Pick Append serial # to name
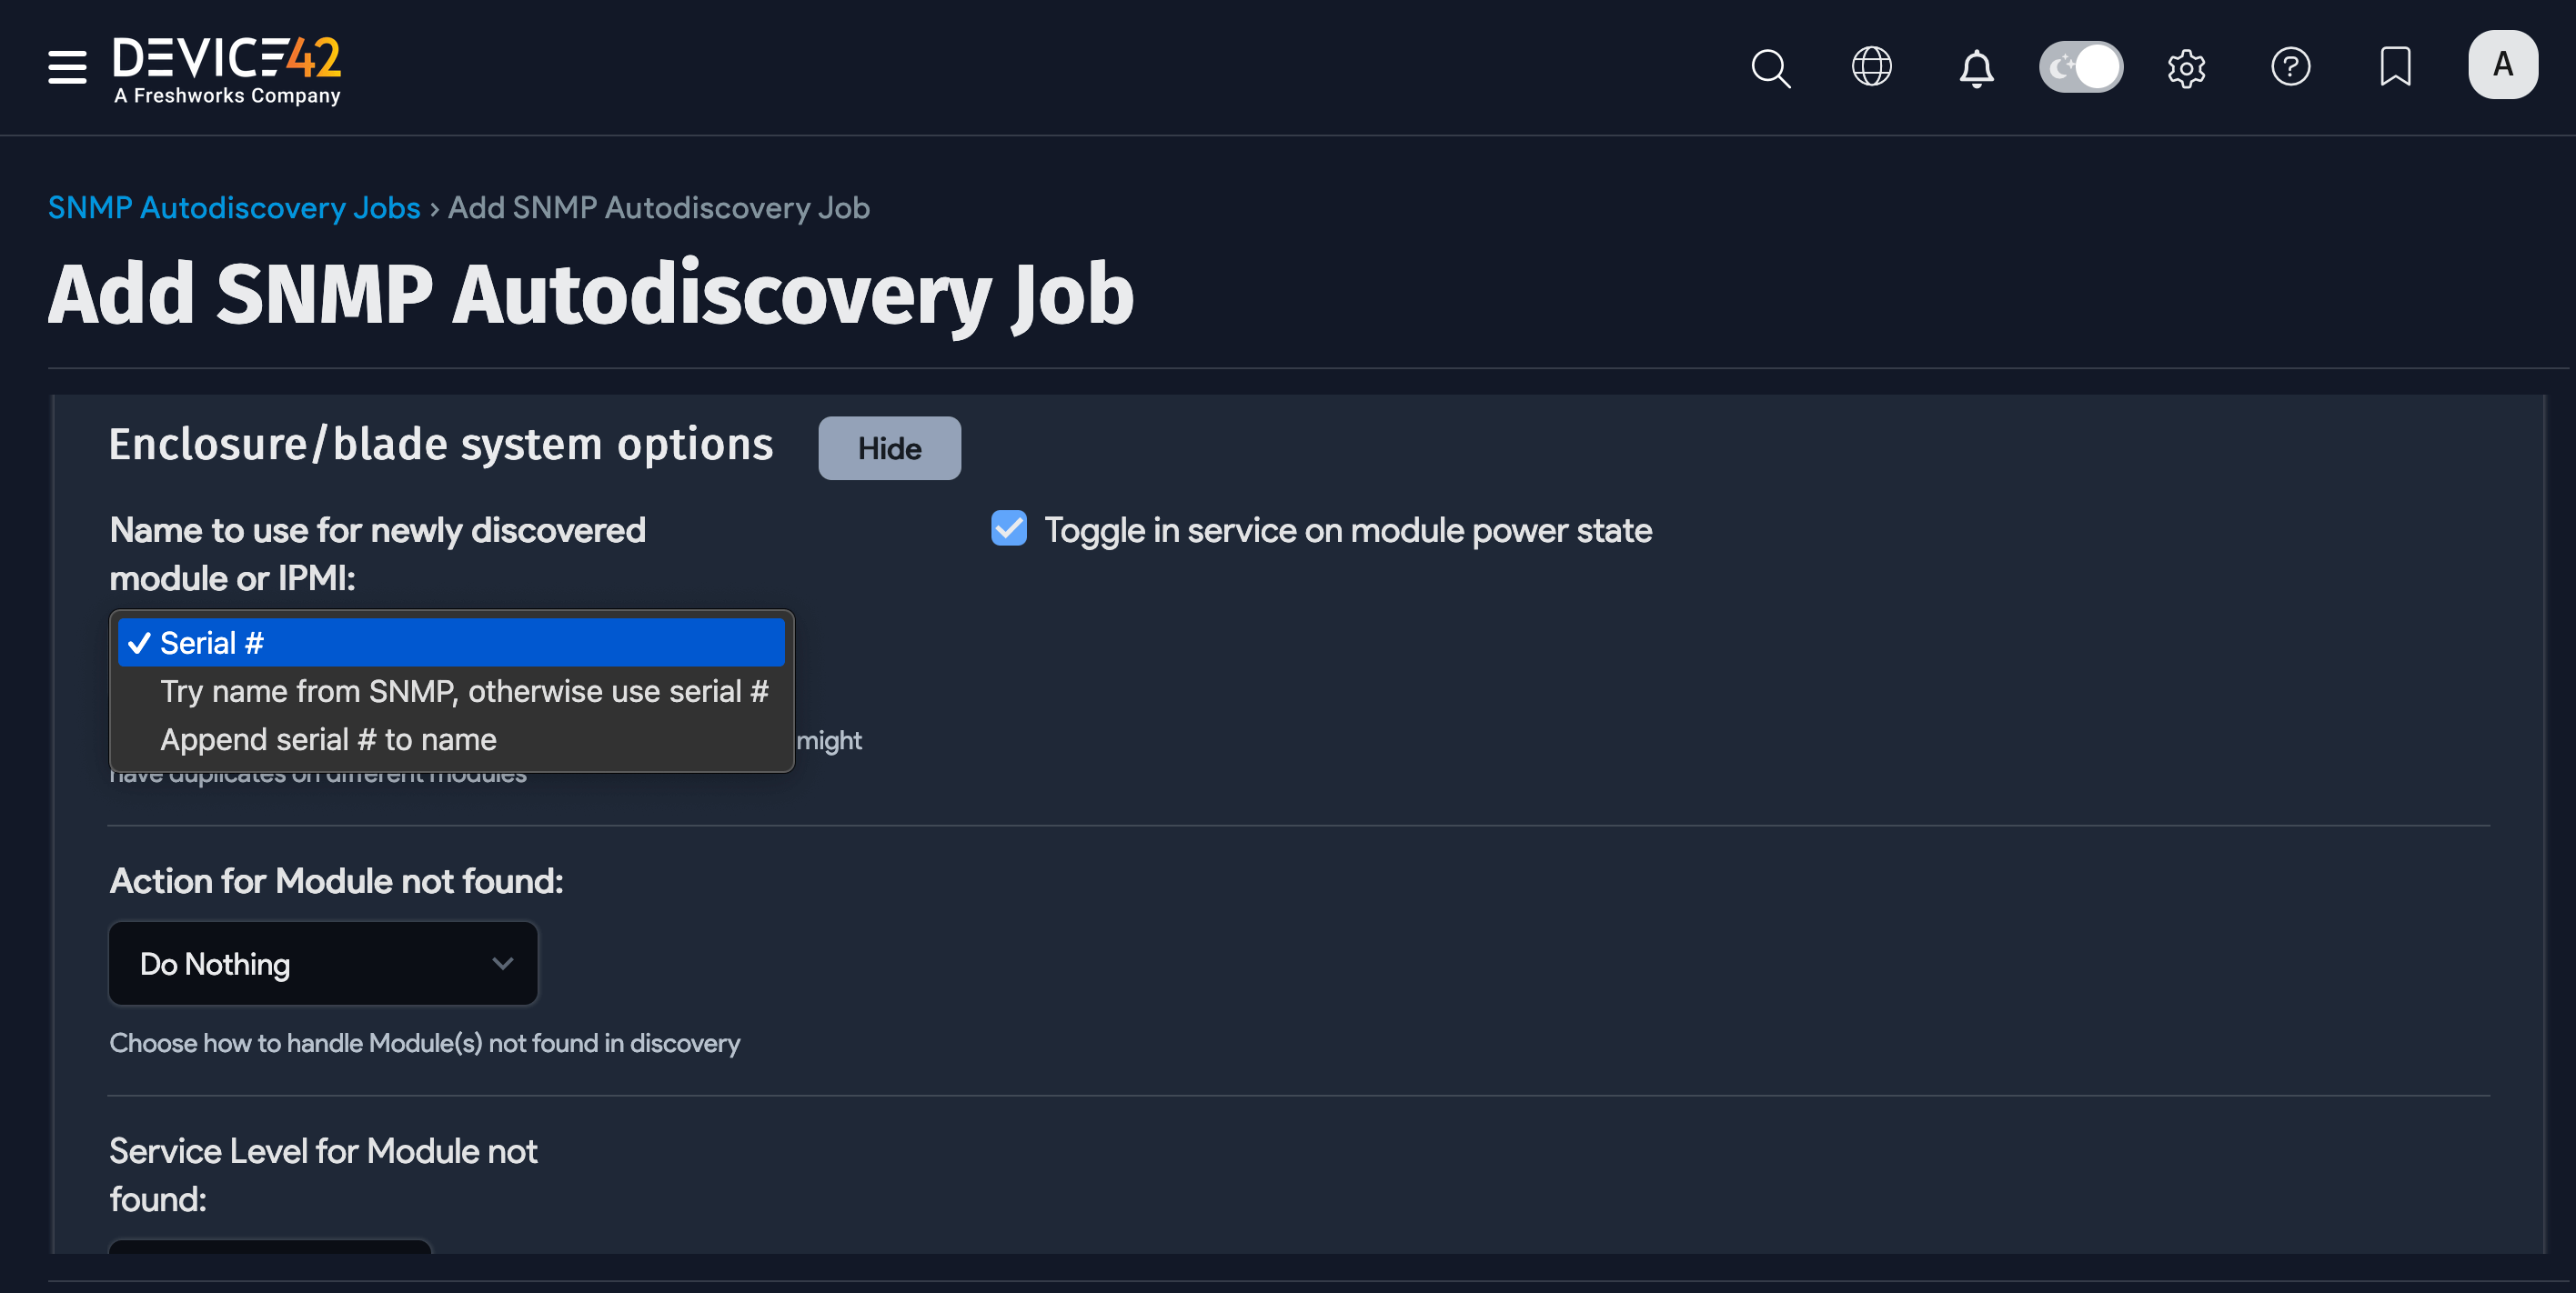This screenshot has width=2576, height=1293. click(x=328, y=739)
